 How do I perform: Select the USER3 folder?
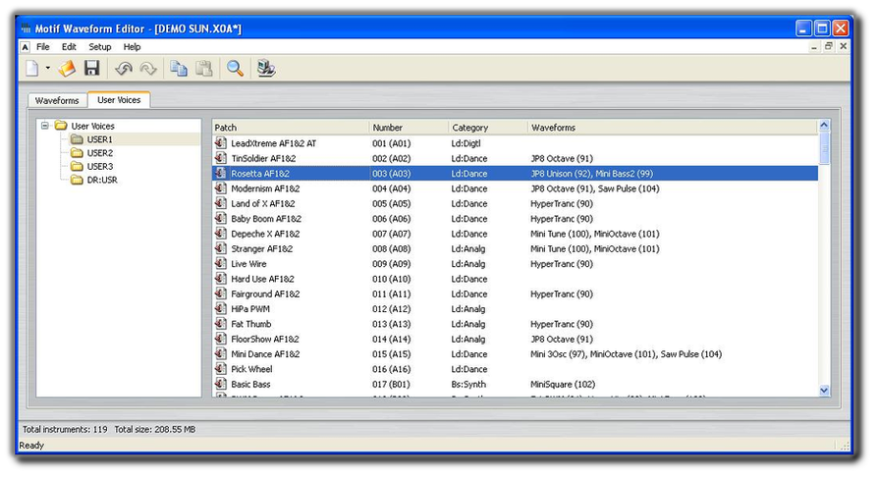pos(100,166)
